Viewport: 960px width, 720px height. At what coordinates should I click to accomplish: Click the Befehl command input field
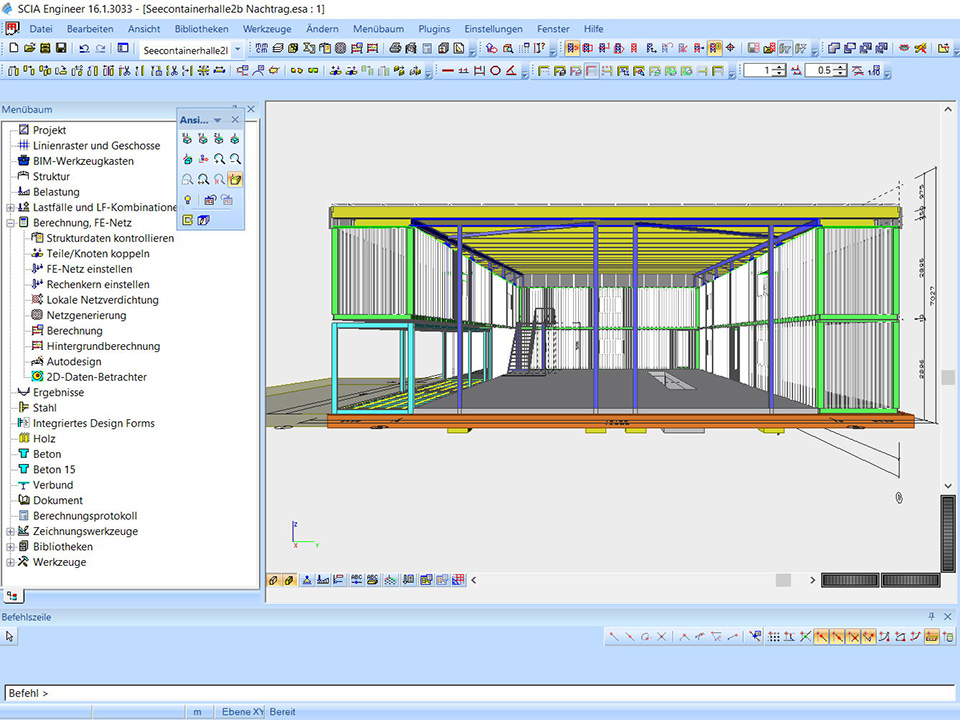click(x=480, y=693)
